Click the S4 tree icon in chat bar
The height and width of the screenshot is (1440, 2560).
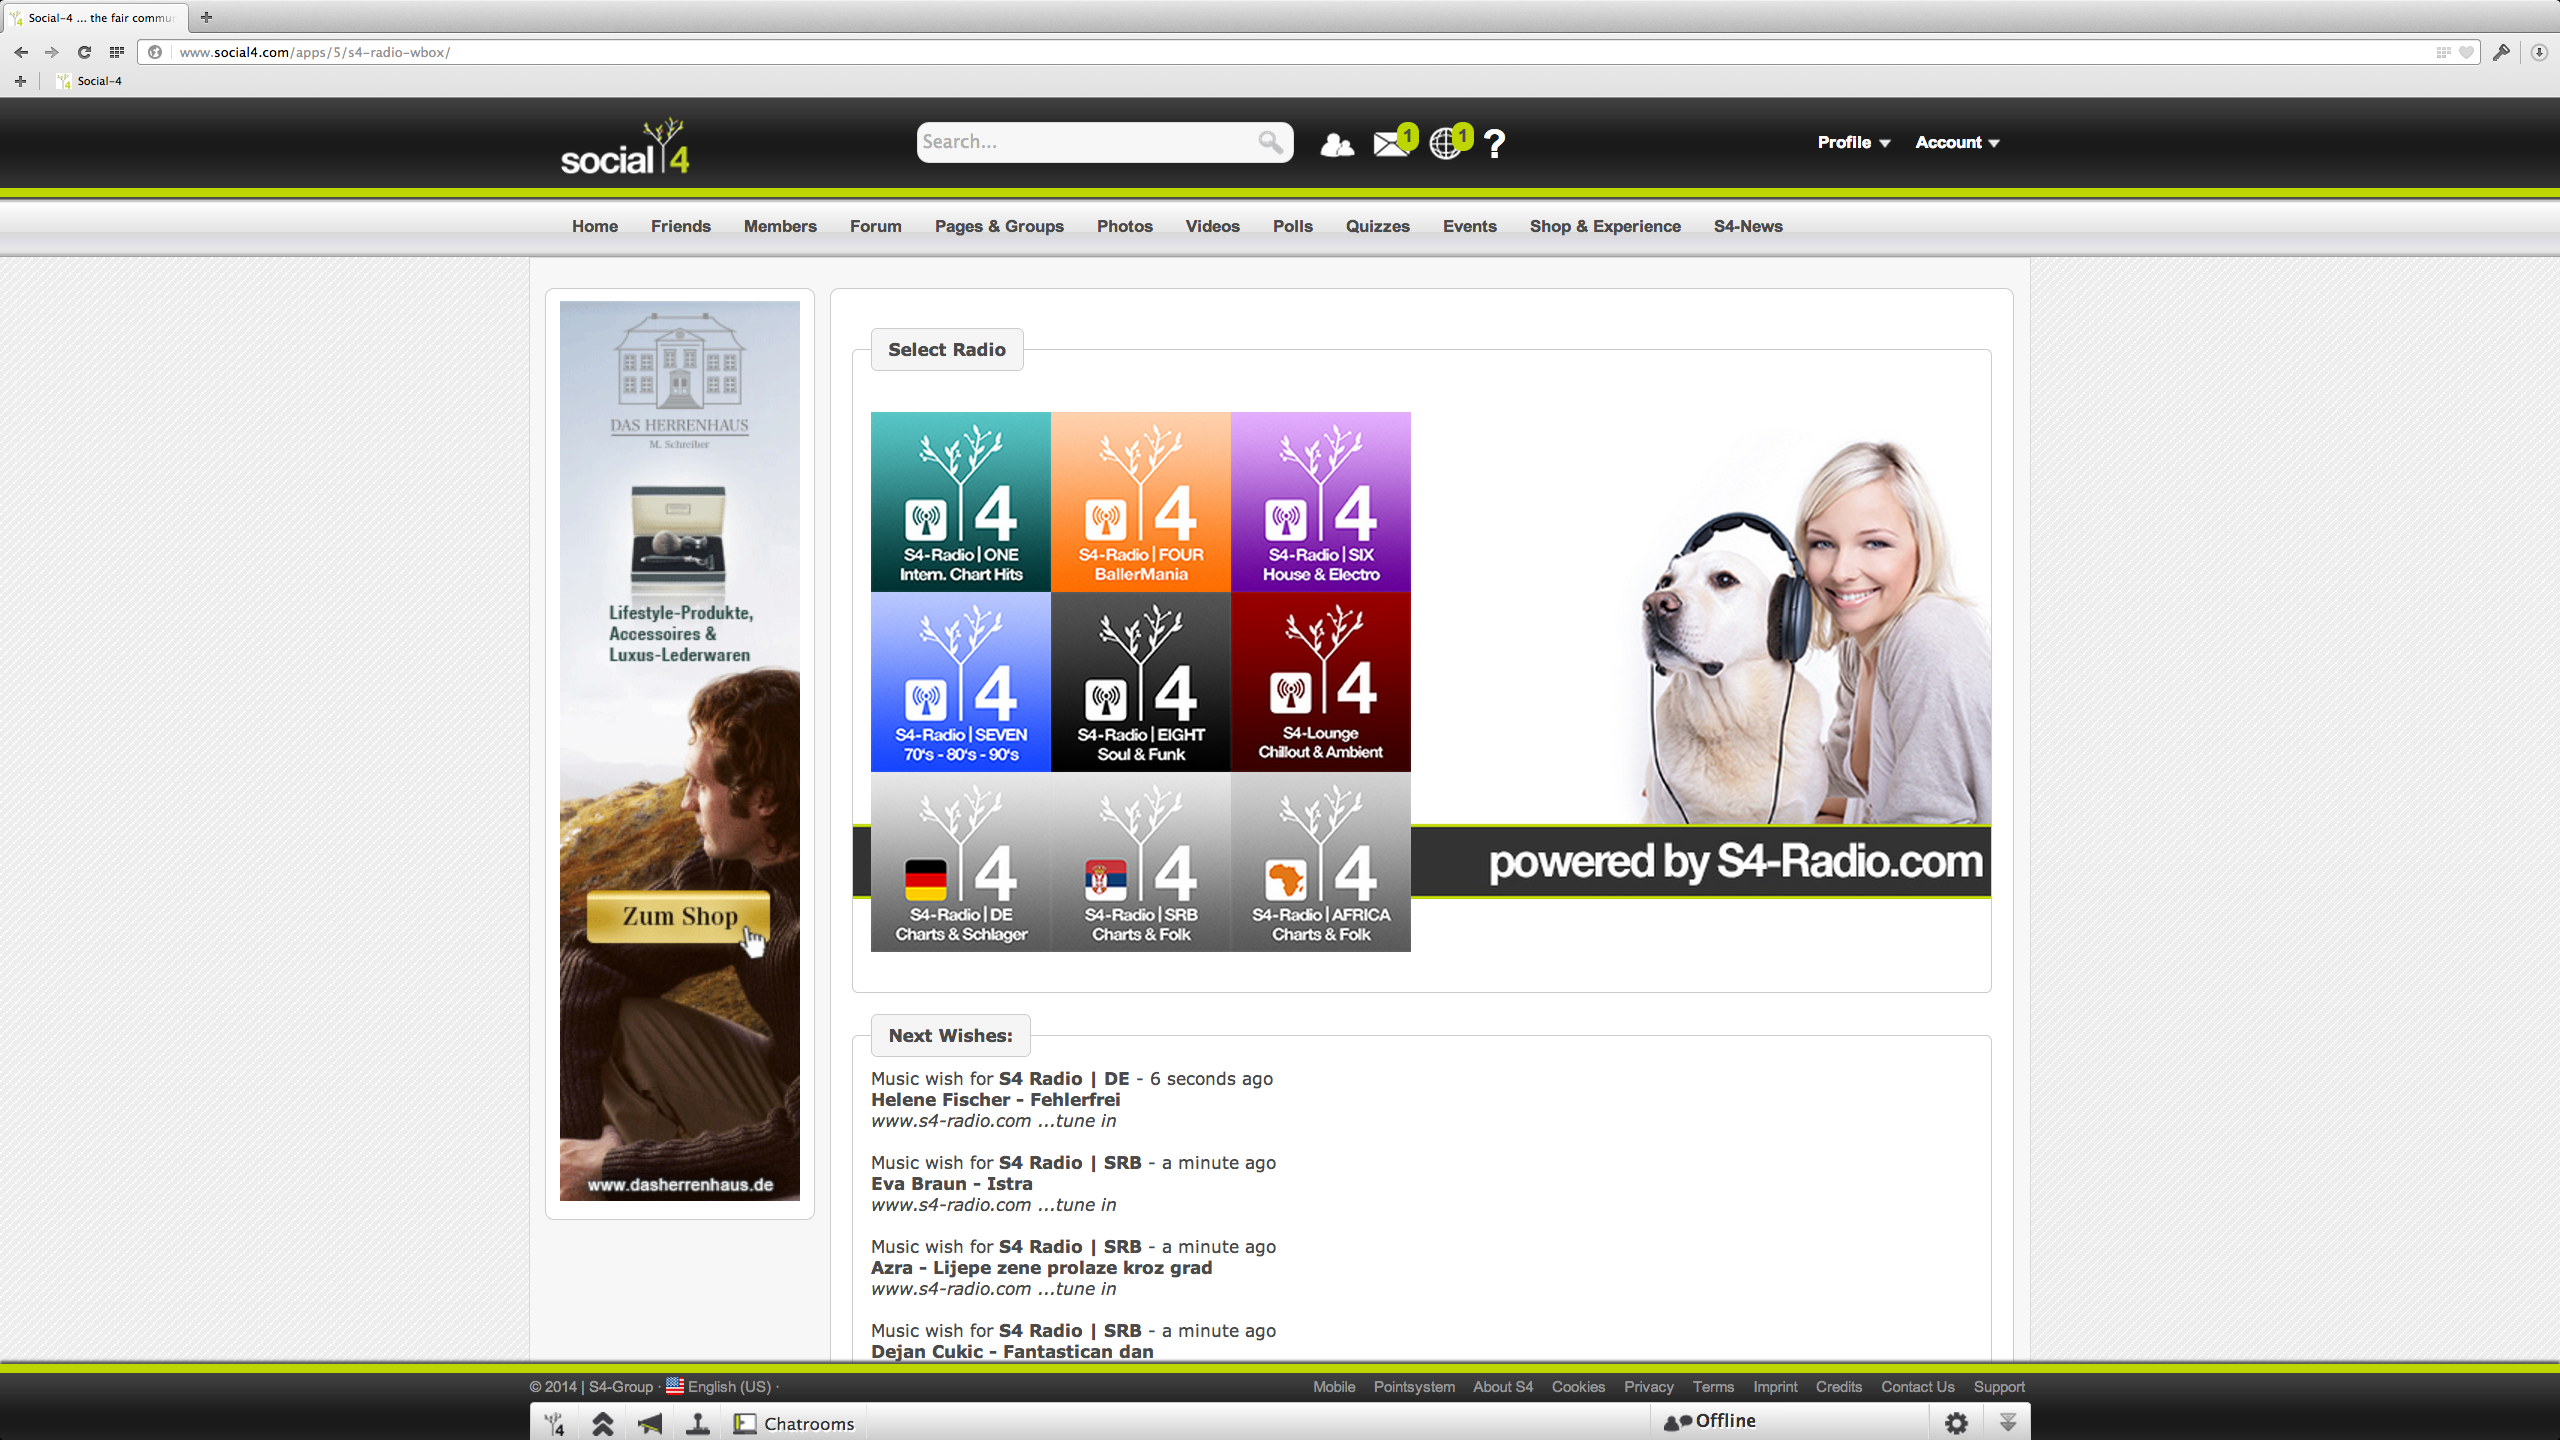click(x=555, y=1423)
